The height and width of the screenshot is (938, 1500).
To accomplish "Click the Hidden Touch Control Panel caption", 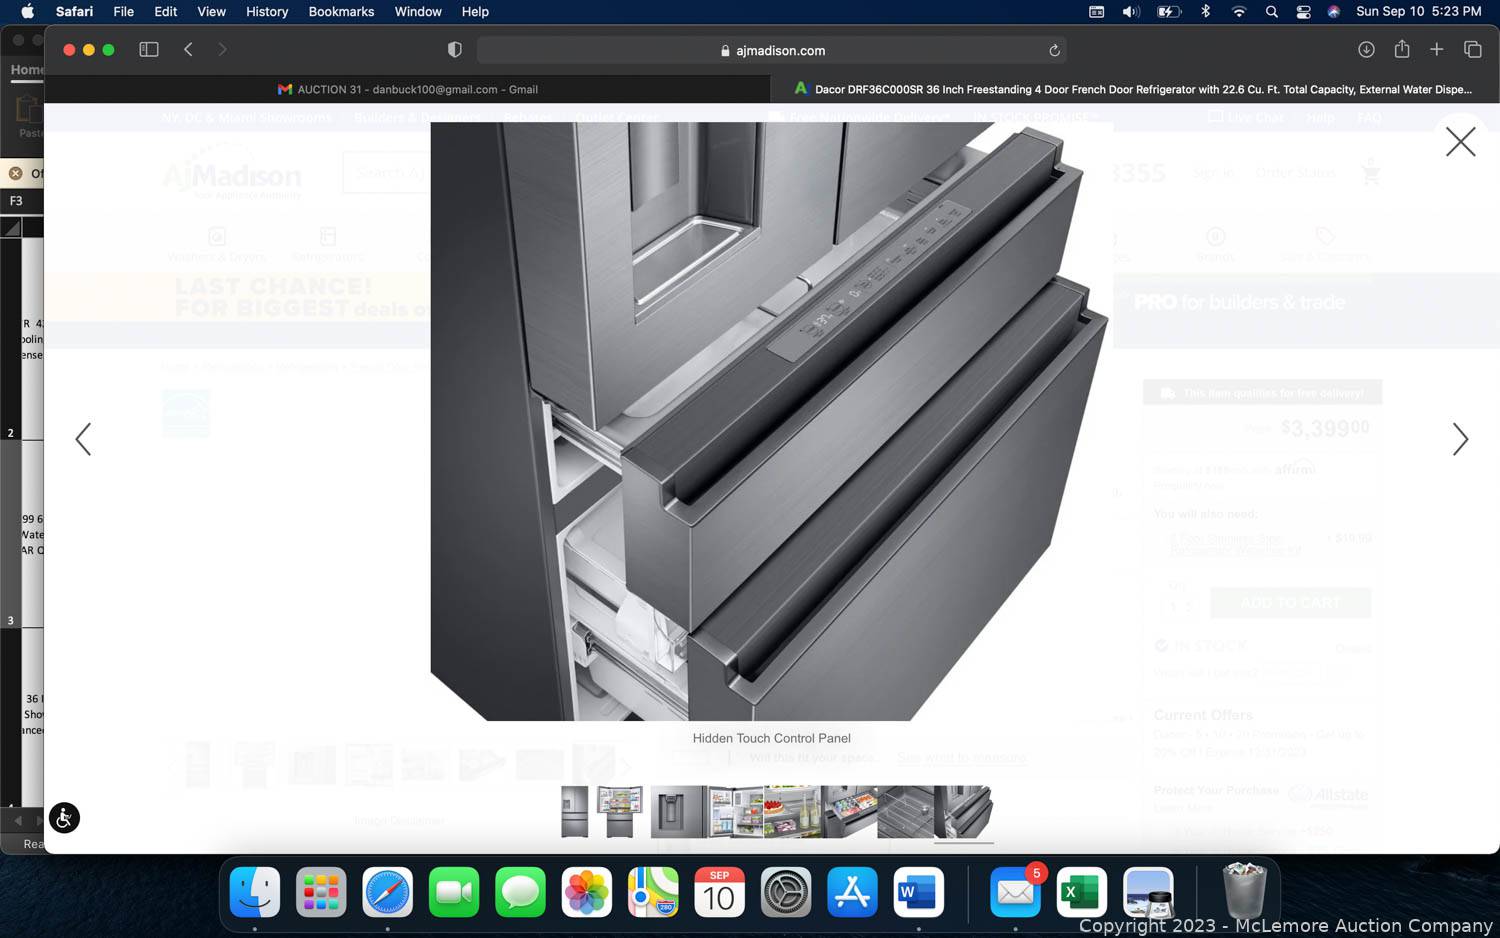I will [772, 738].
